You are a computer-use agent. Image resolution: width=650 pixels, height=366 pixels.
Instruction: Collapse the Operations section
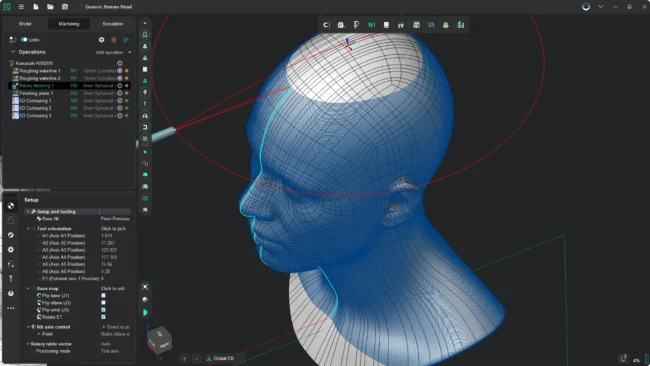[13, 52]
